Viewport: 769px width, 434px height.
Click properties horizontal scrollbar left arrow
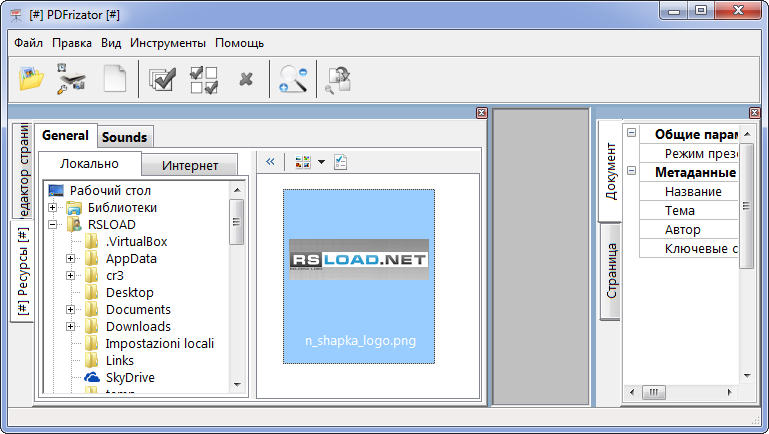[632, 392]
